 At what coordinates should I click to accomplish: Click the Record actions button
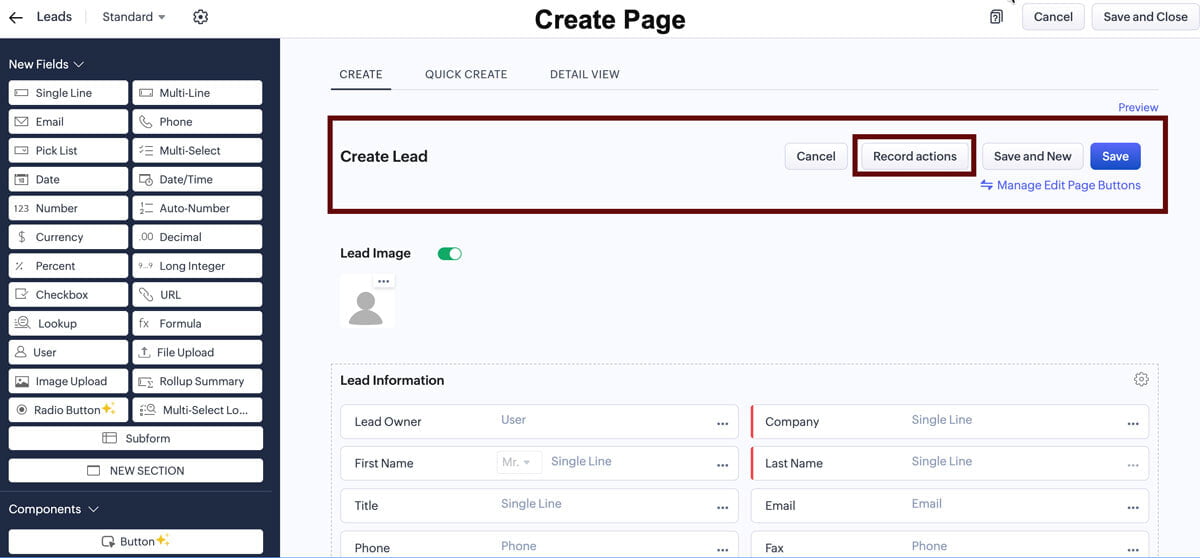tap(915, 156)
